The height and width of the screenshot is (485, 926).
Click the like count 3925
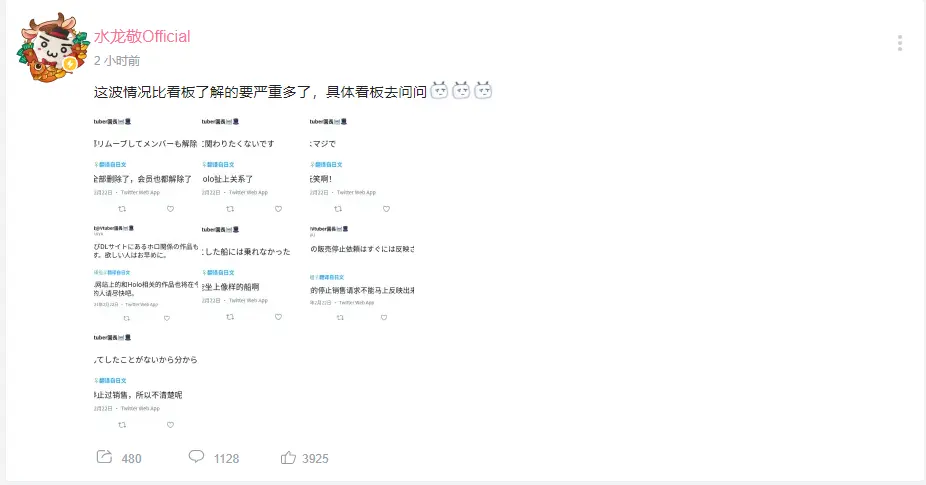pyautogui.click(x=315, y=458)
